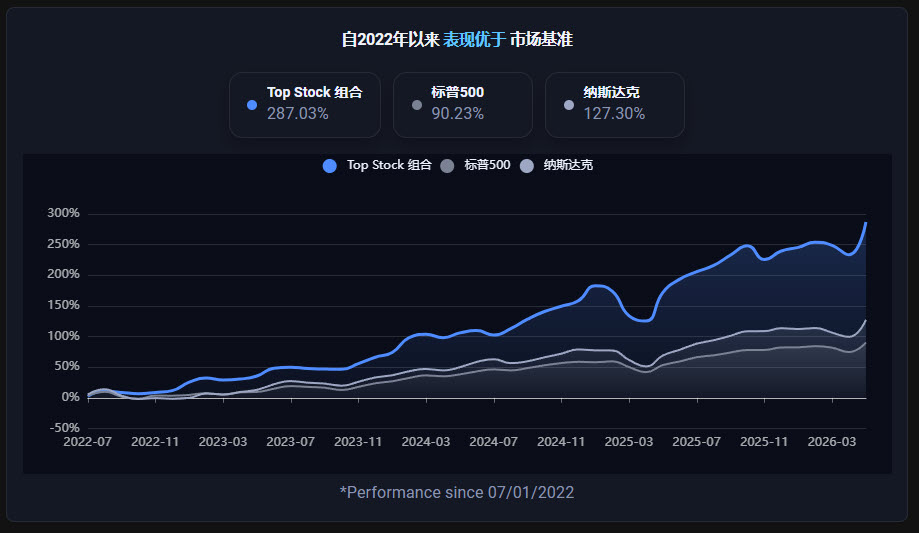The image size is (919, 533).
Task: Click the -50% y-axis label
Action: [64, 428]
